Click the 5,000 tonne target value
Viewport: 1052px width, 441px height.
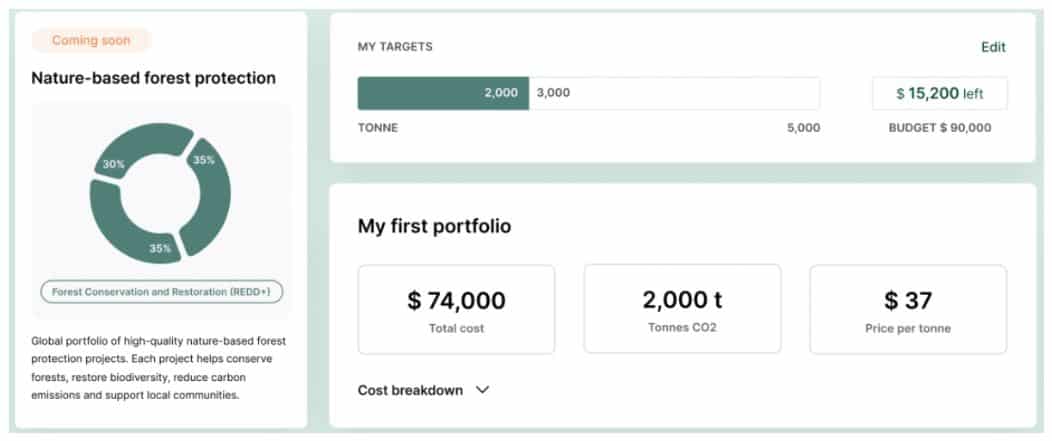tap(803, 128)
